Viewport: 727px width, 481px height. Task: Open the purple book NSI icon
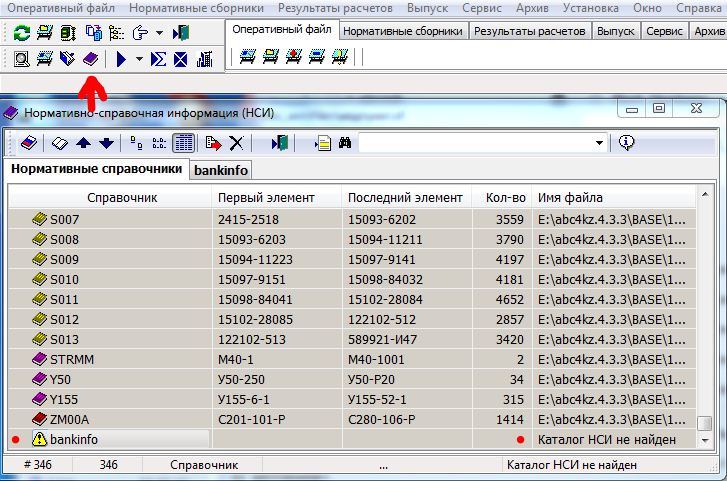90,60
